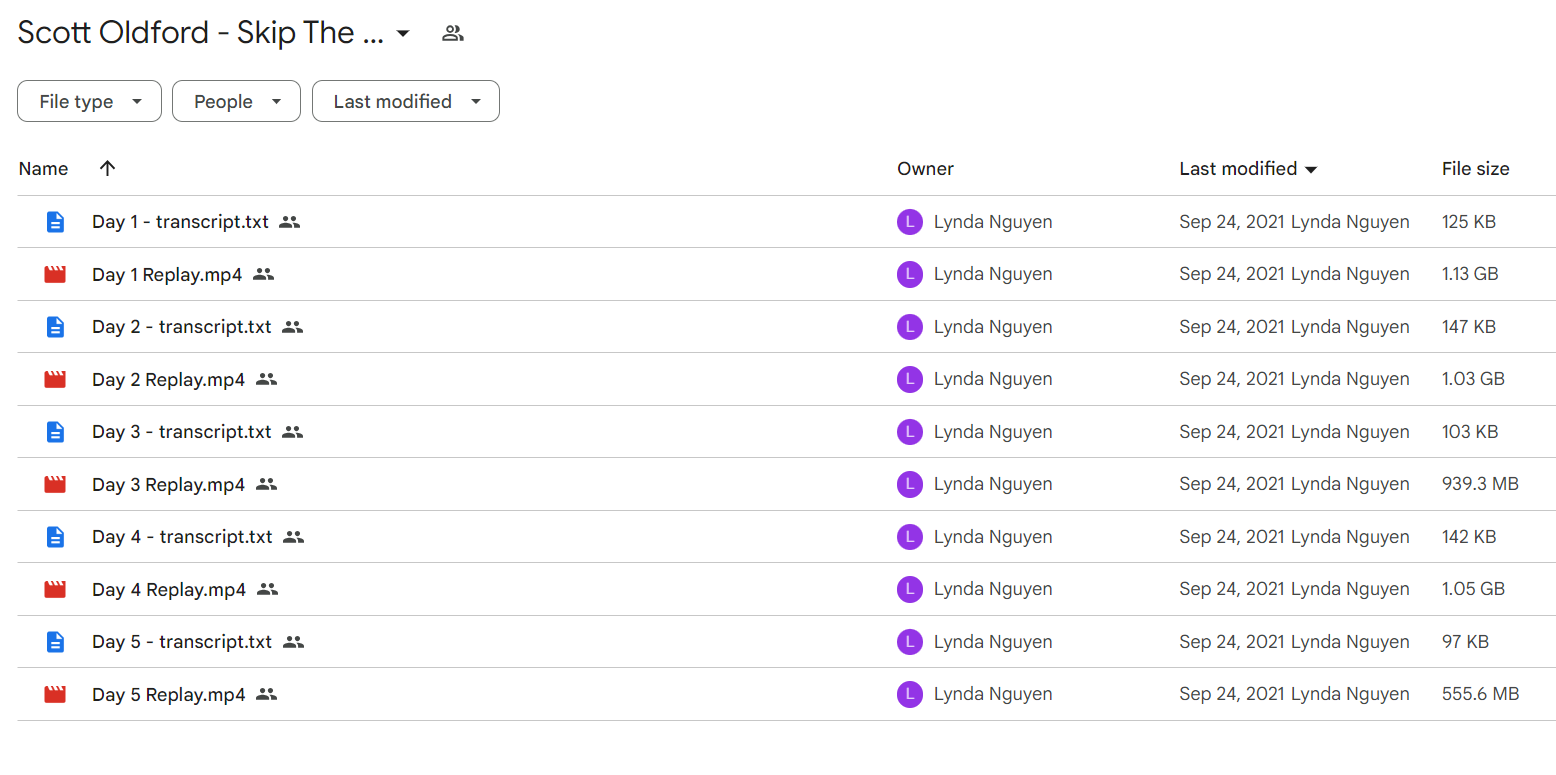Screen dimensions: 1556x775
Task: Click the Day 2 transcript document icon
Action: tap(55, 327)
